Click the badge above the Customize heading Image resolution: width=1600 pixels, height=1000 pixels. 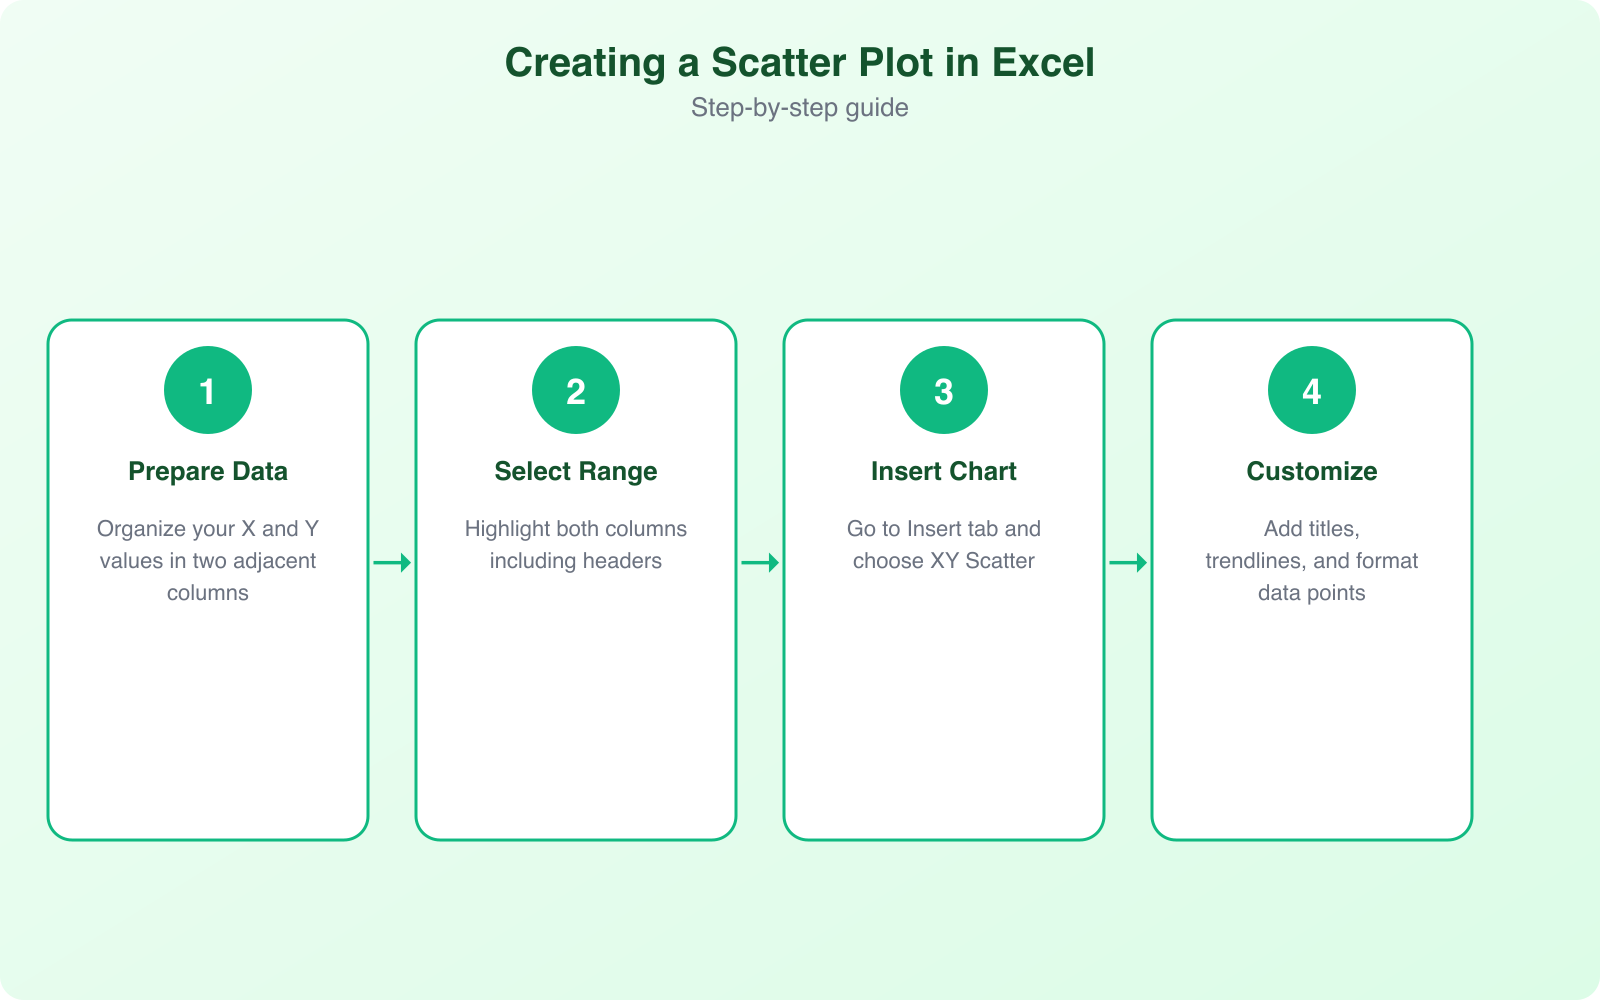coord(1311,389)
